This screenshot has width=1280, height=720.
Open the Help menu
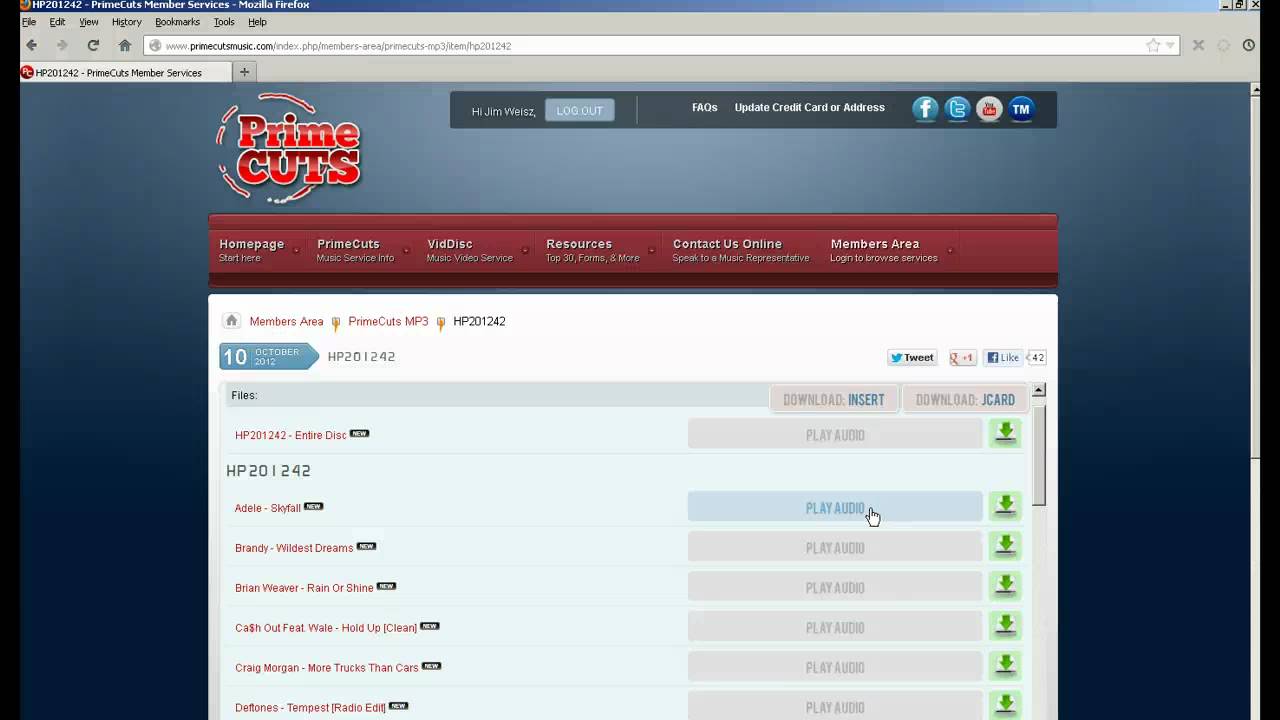(x=257, y=21)
